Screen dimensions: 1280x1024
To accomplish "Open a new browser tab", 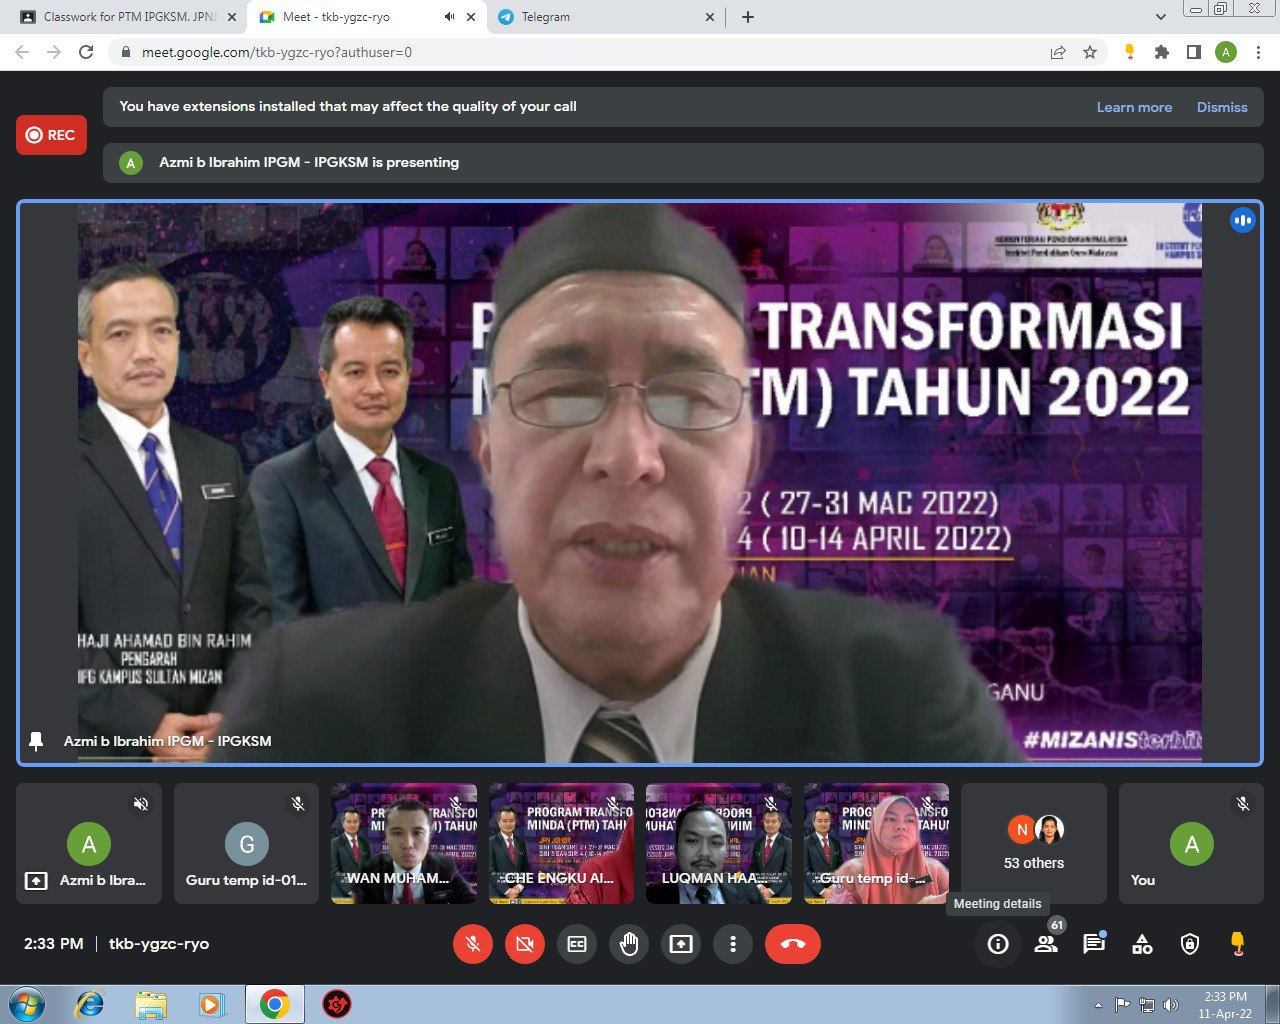I will (748, 17).
